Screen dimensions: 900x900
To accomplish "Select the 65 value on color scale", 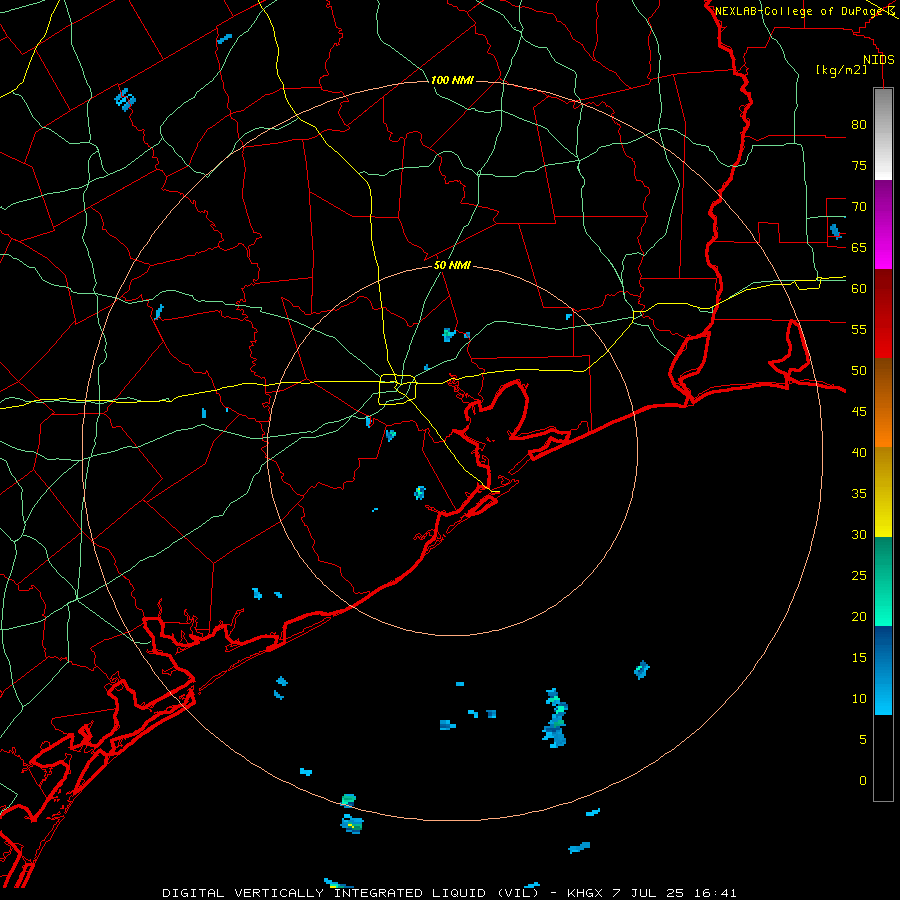I will 859,247.
